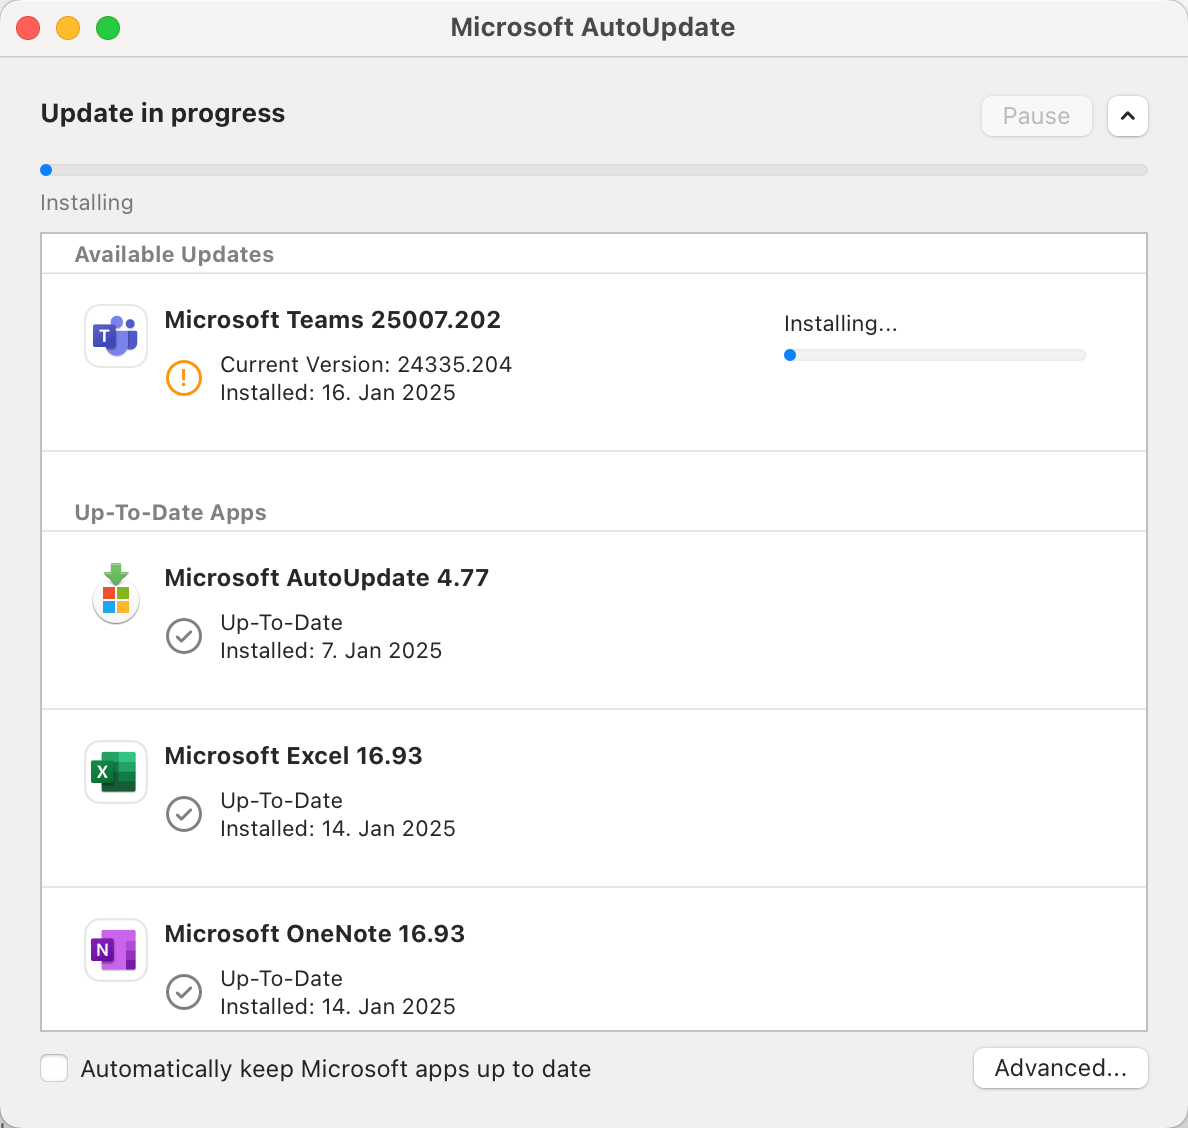Viewport: 1188px width, 1128px height.
Task: Click the OneNote up-to-date checkmark icon
Action: click(x=184, y=992)
